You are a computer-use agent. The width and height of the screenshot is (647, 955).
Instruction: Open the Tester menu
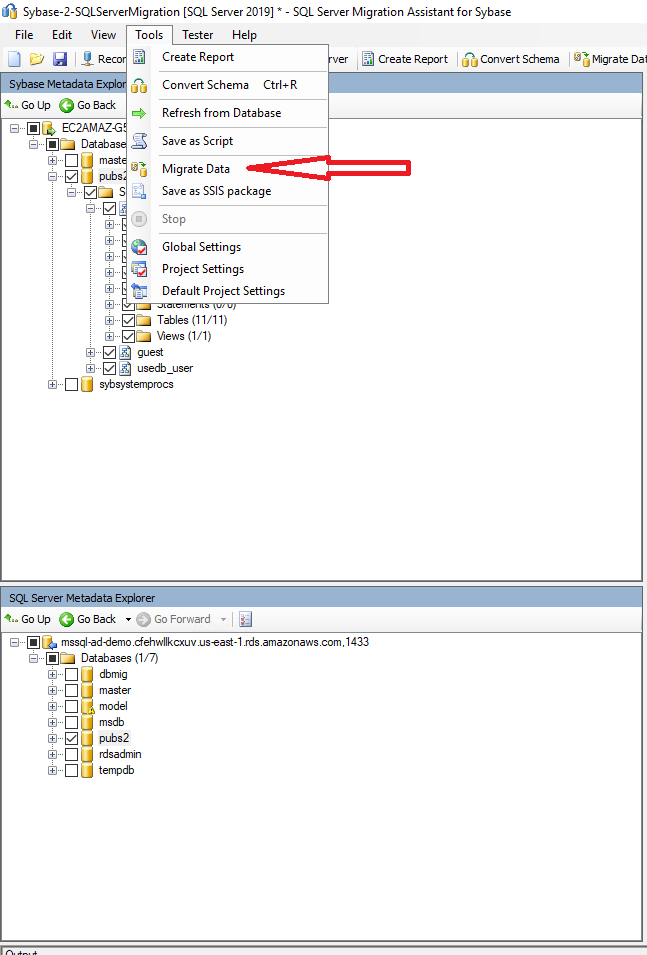tap(197, 35)
